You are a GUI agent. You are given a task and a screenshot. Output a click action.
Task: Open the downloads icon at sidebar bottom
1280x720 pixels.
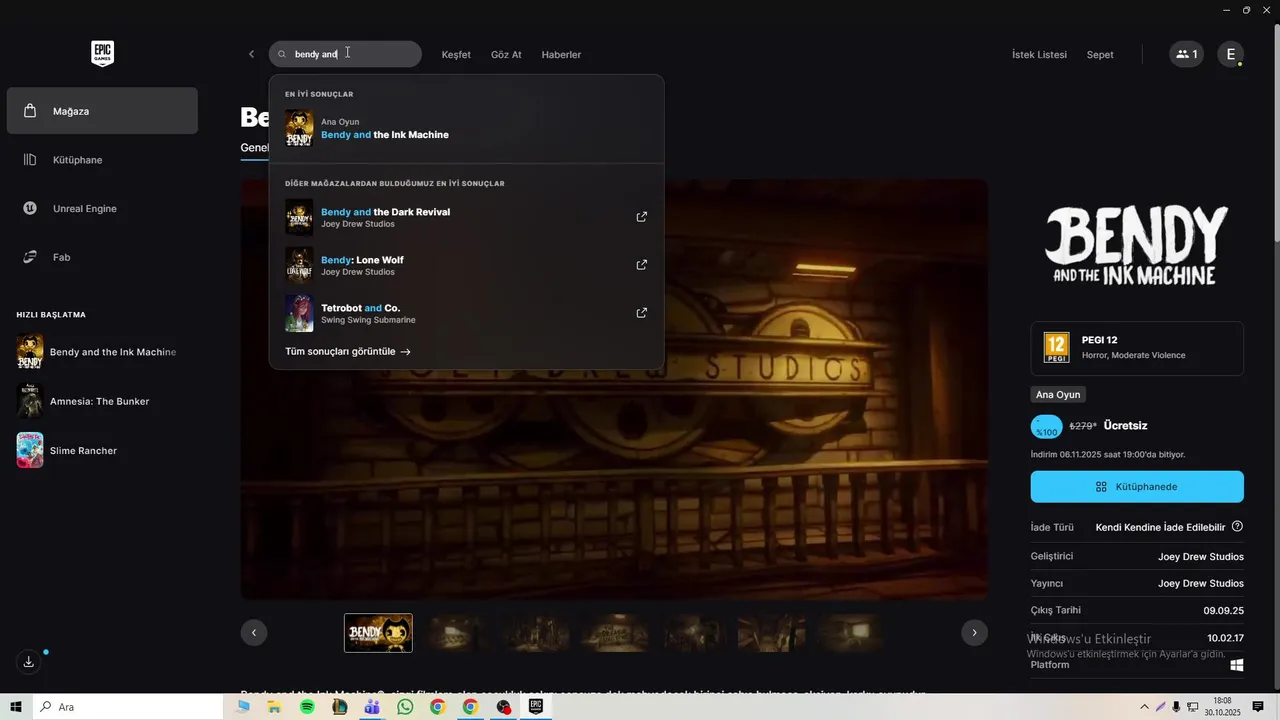point(29,662)
